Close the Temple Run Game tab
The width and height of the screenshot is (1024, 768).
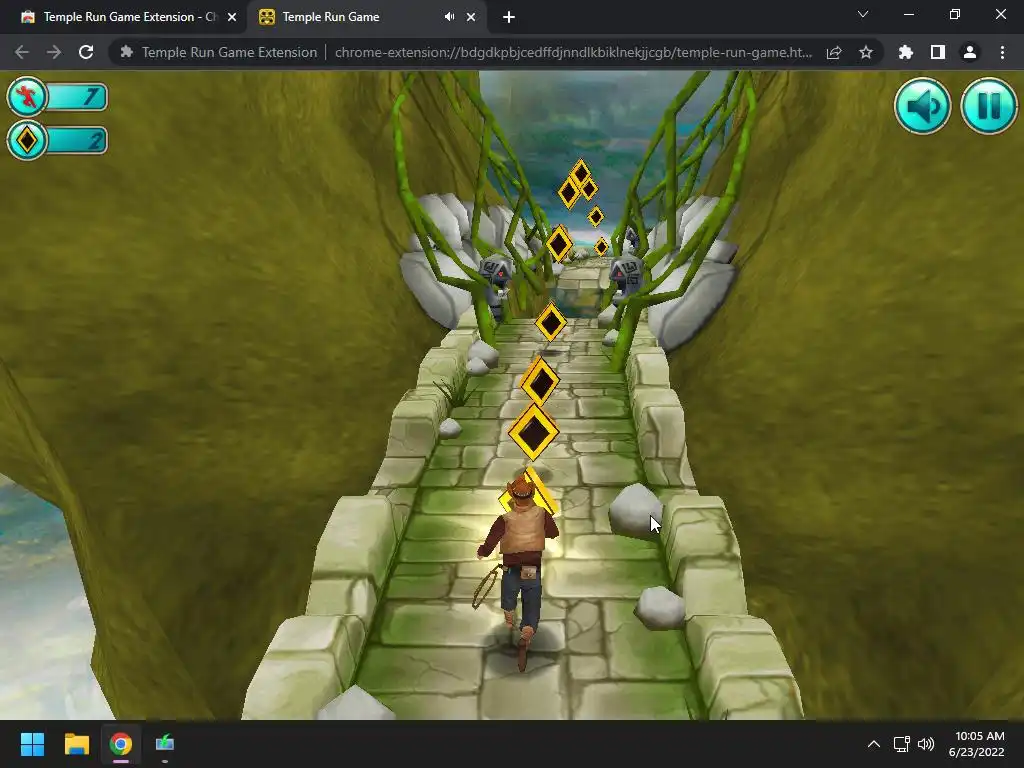(x=471, y=17)
